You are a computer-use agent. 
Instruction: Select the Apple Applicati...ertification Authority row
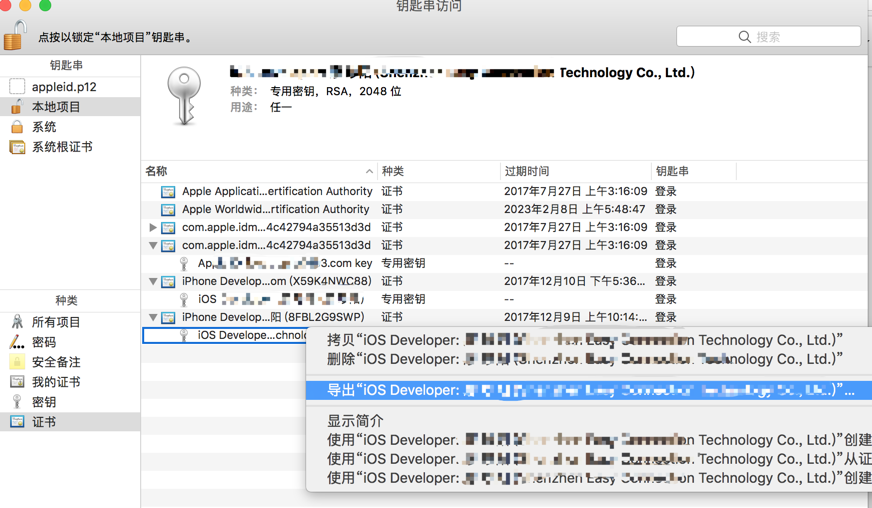[x=504, y=191]
